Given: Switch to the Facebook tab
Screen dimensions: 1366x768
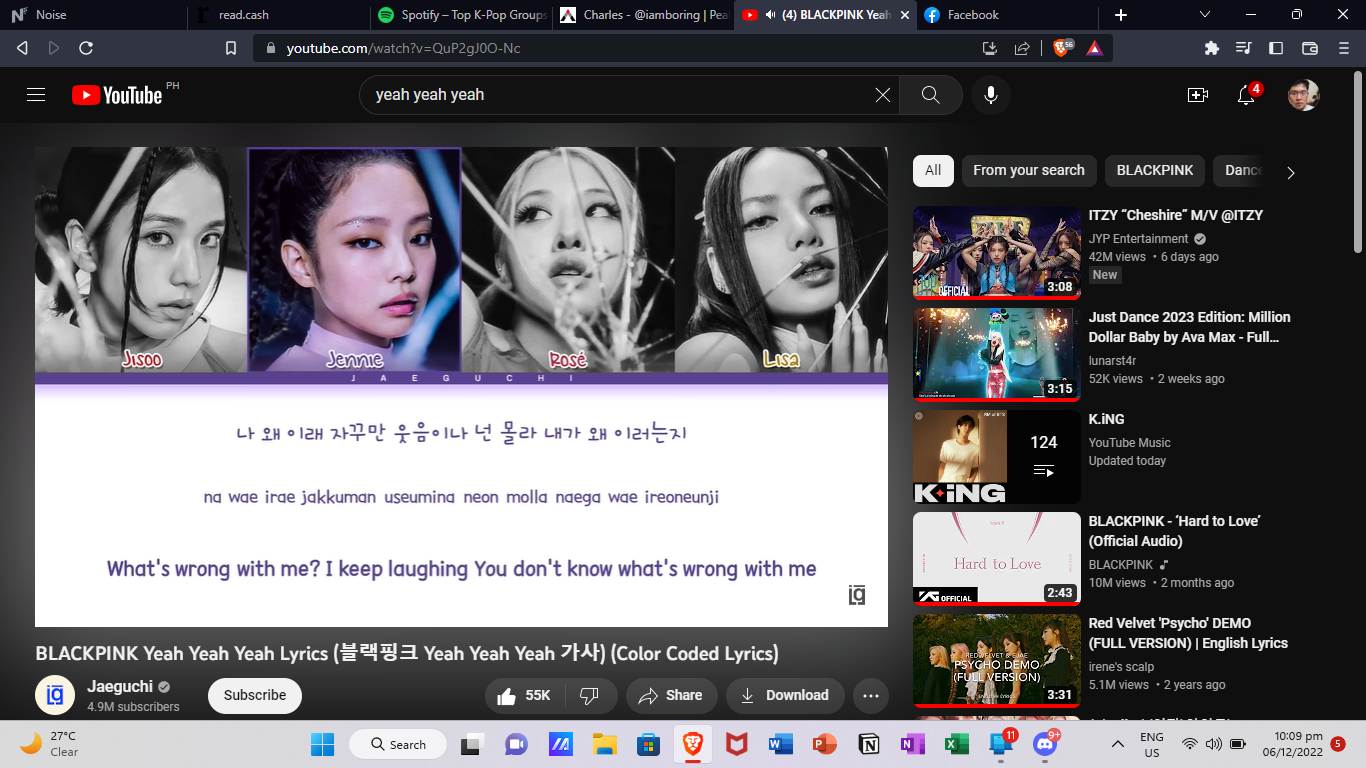Looking at the screenshot, I should pyautogui.click(x=1008, y=15).
